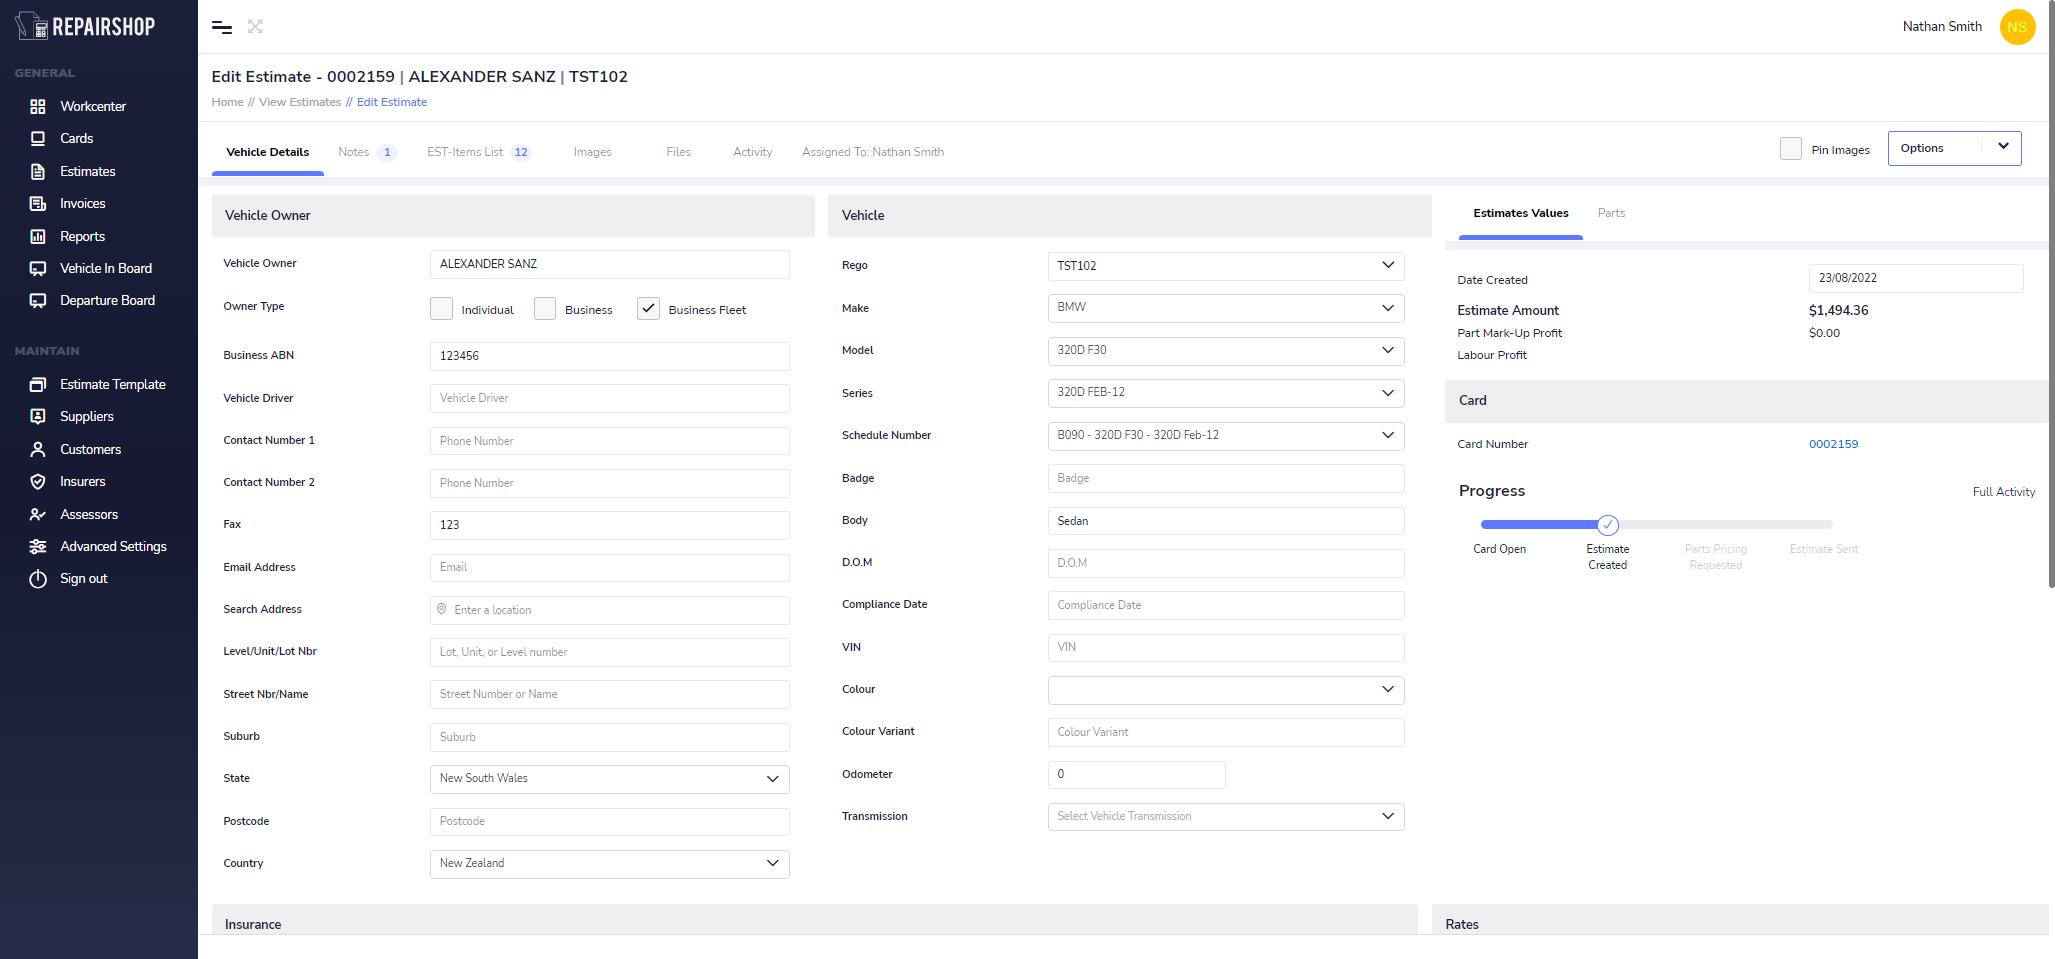Open the Files tab

click(x=678, y=152)
